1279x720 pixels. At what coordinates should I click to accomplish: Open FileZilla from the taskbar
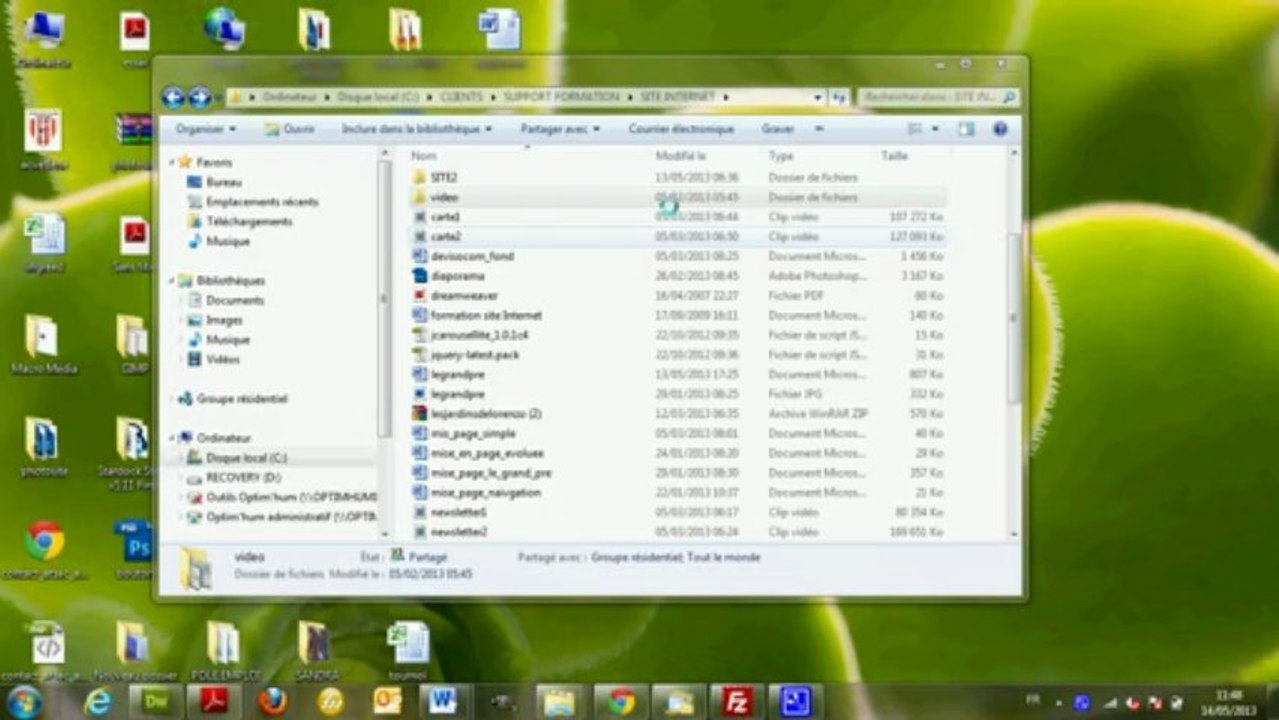tap(736, 702)
